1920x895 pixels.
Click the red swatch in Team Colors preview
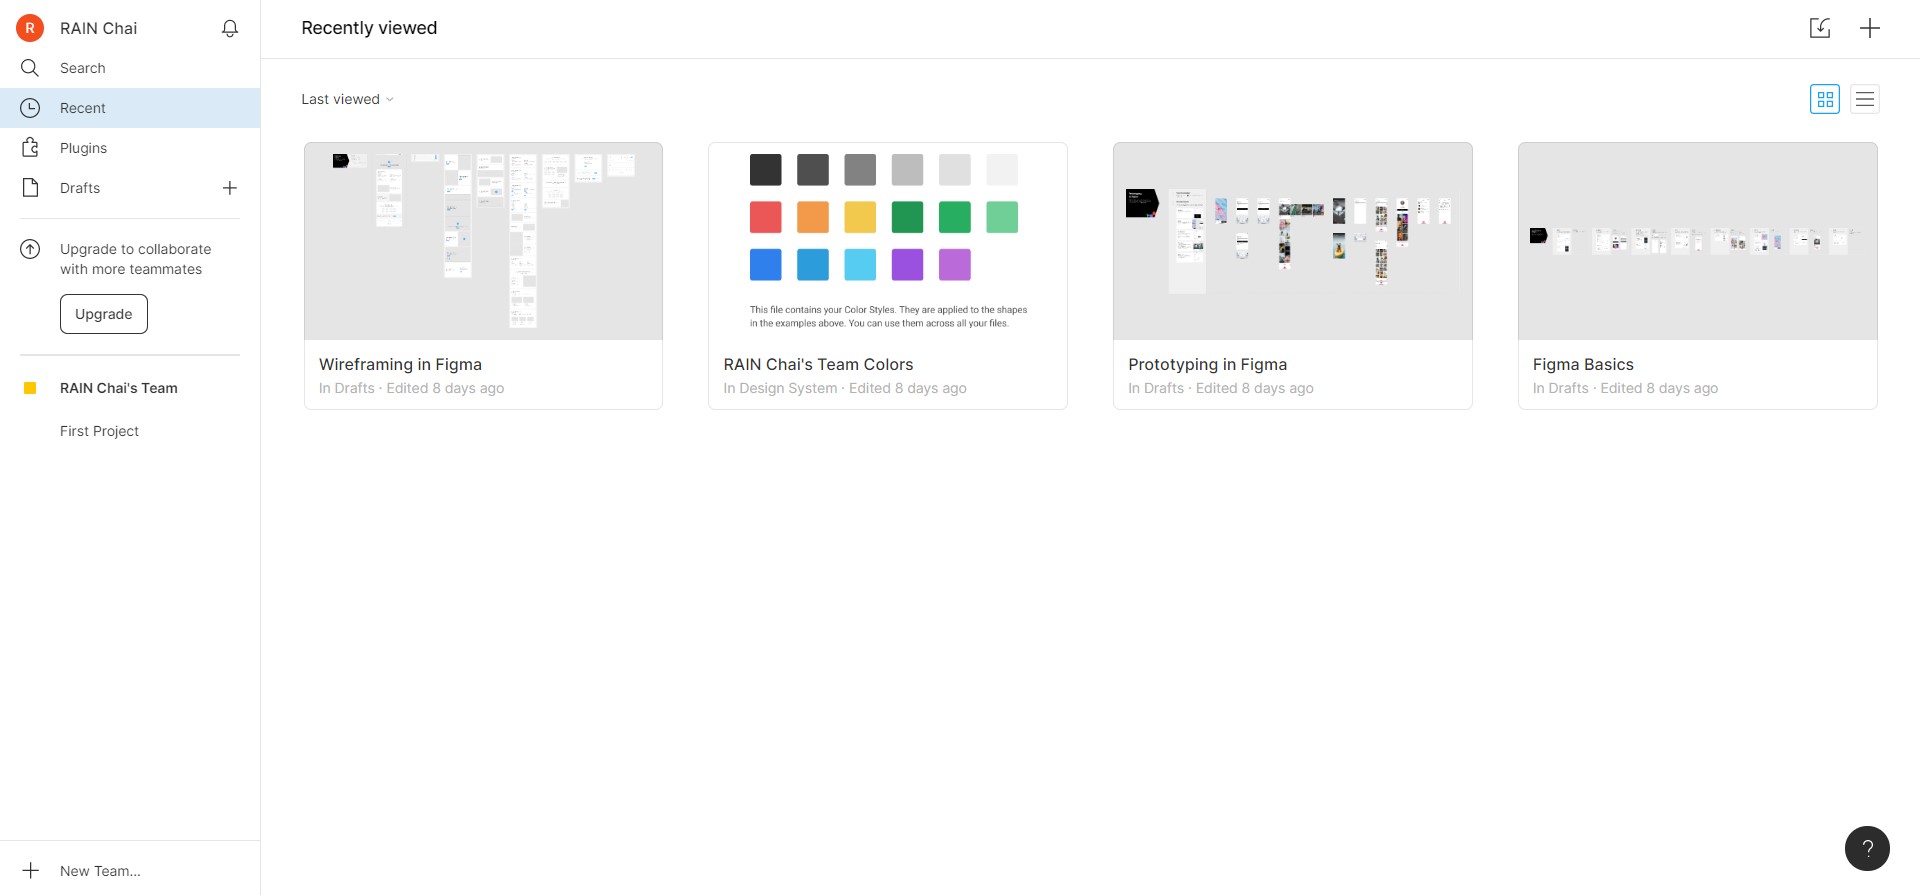tap(765, 217)
